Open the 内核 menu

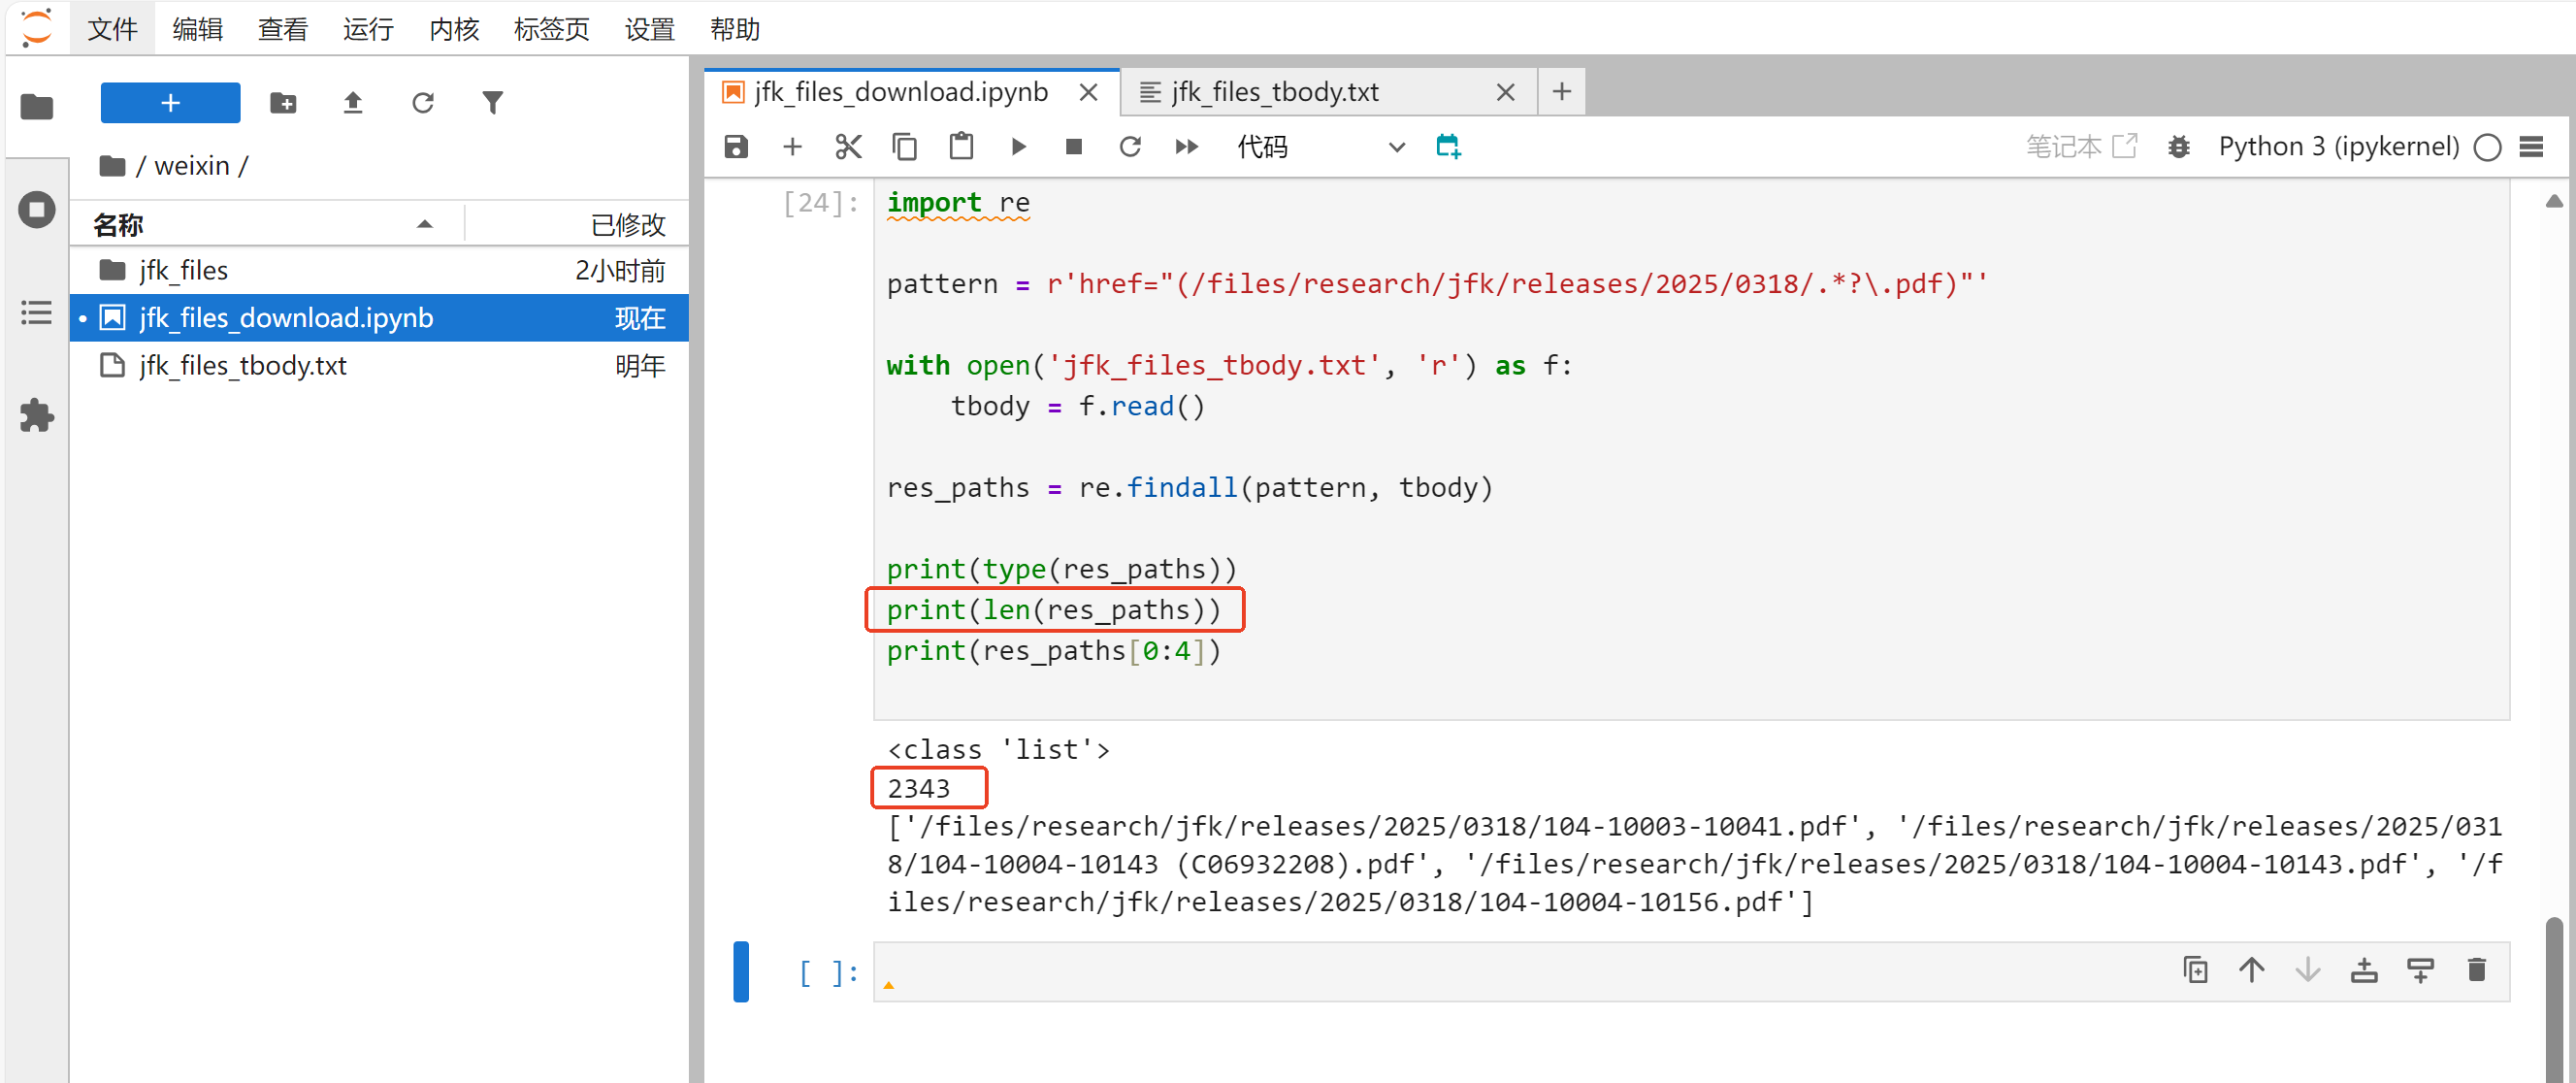point(454,29)
